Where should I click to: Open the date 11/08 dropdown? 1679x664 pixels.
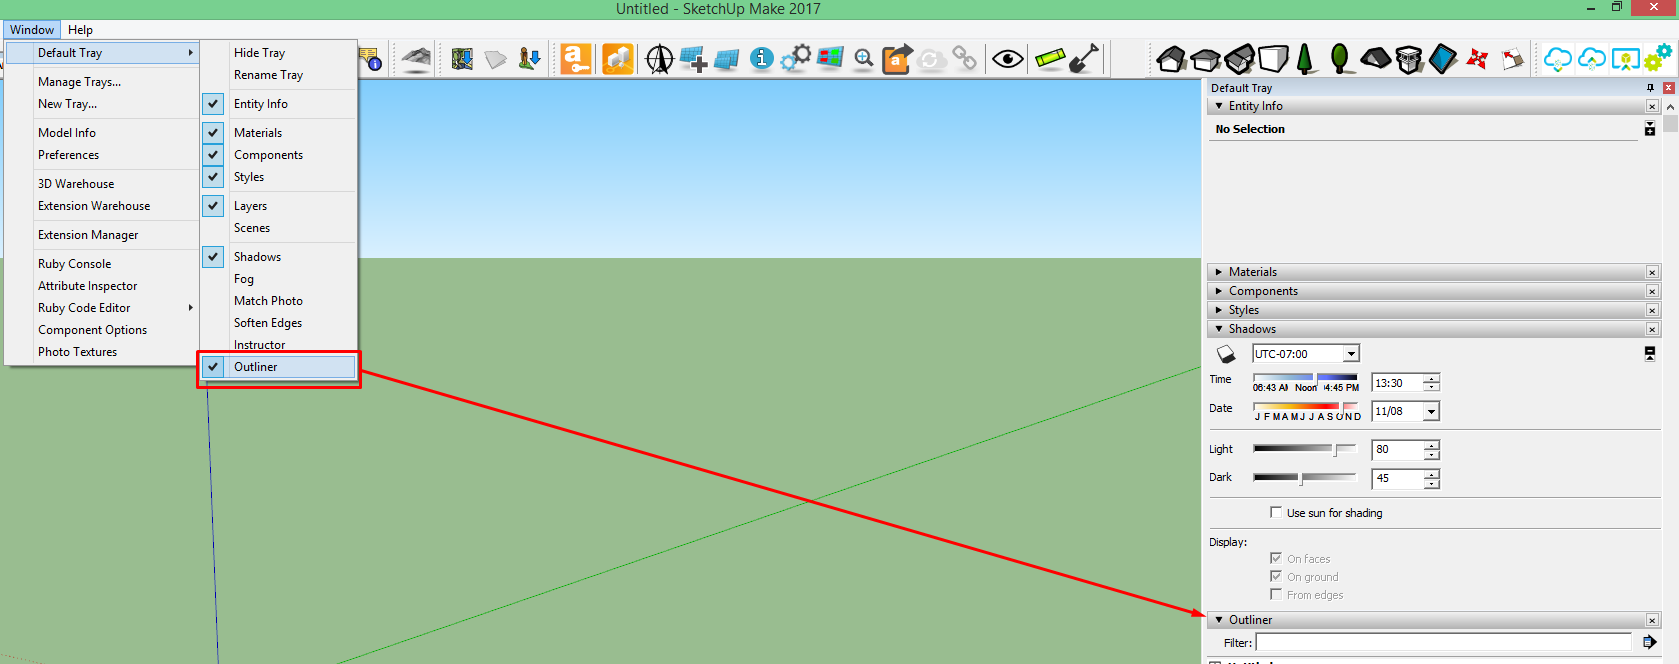point(1431,412)
